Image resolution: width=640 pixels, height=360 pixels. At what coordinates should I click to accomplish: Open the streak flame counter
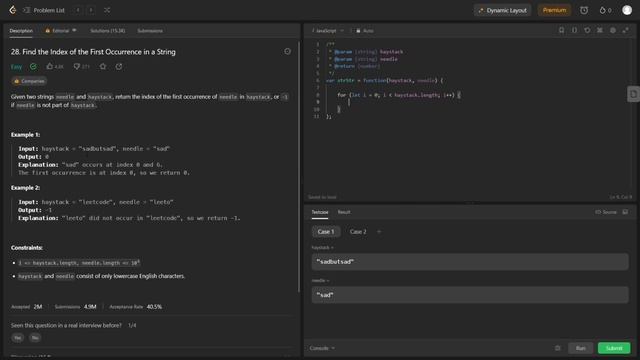[x=605, y=10]
